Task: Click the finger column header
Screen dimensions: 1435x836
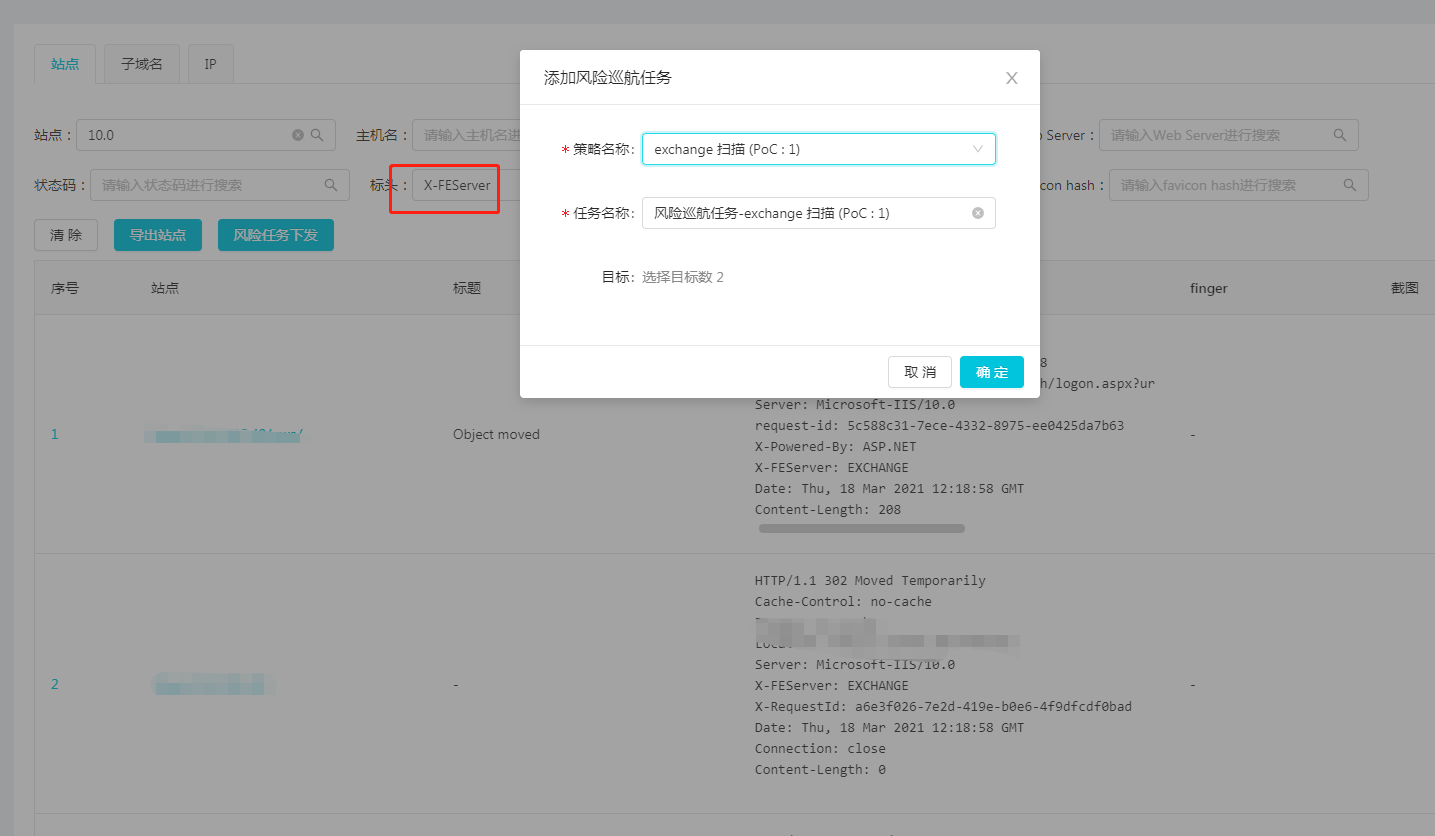Action: (x=1208, y=288)
